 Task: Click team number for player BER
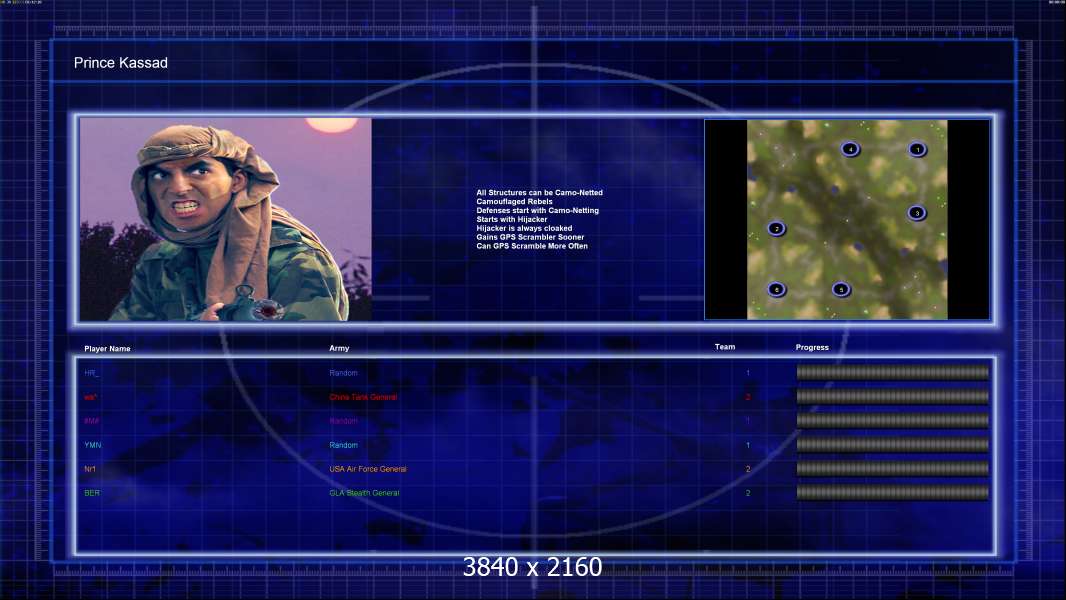pos(748,493)
